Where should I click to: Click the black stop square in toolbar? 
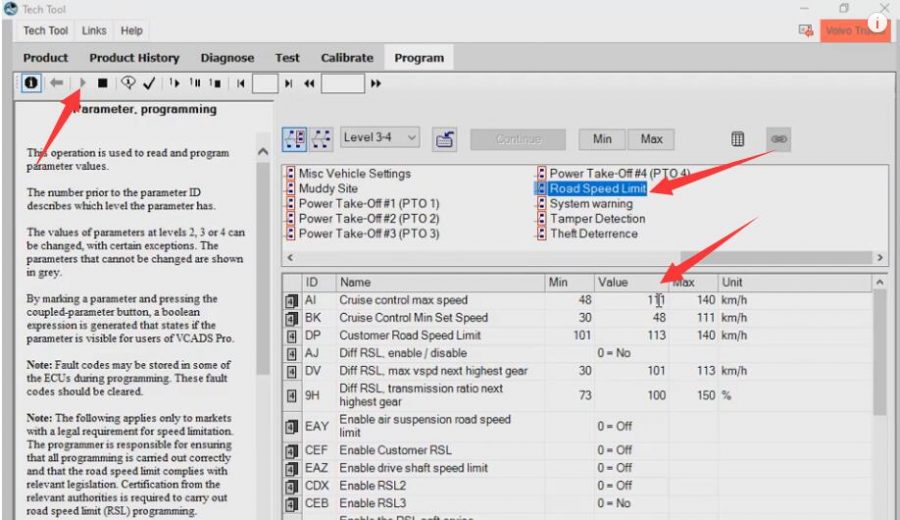pyautogui.click(x=103, y=83)
